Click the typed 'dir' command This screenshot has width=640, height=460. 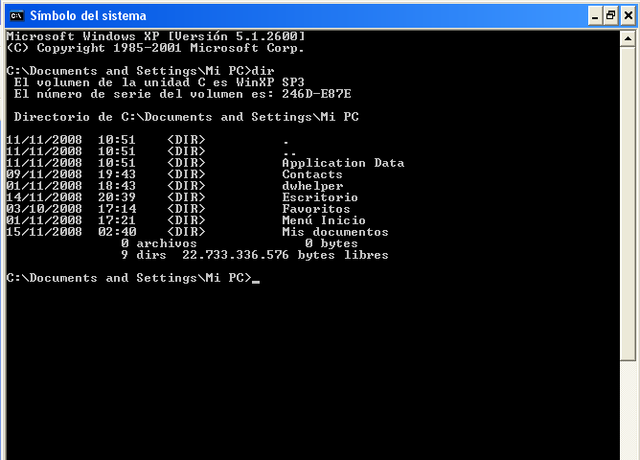click(263, 71)
